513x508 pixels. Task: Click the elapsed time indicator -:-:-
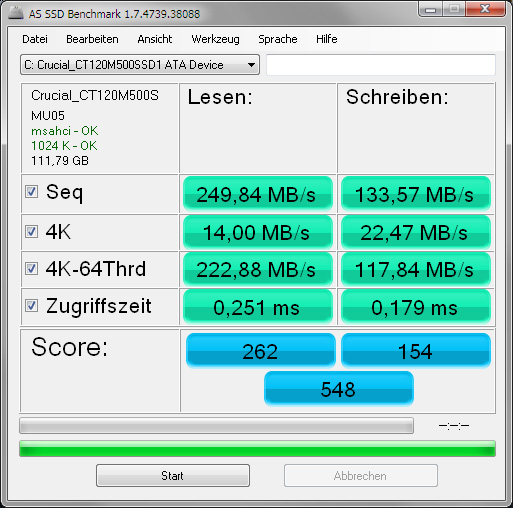454,426
